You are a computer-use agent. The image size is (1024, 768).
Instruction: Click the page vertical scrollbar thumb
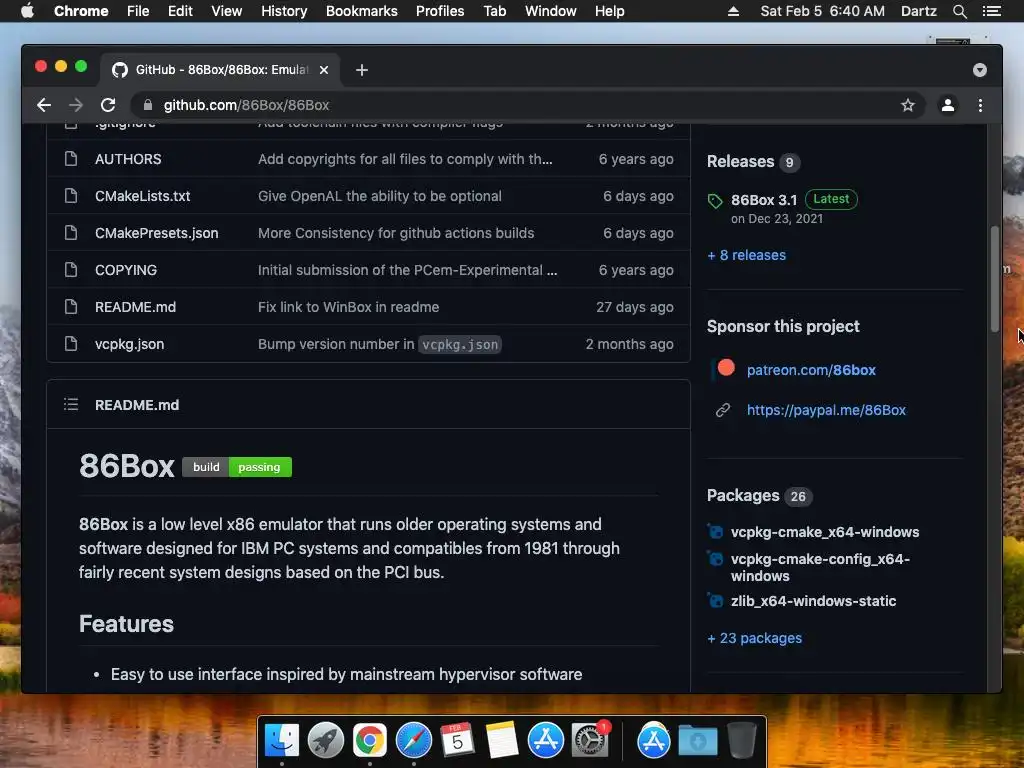995,280
